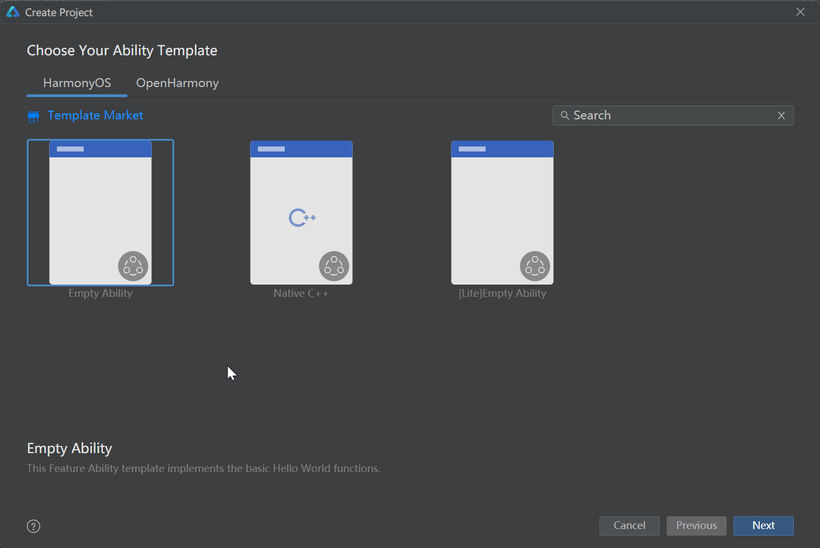Screen dimensions: 820x548
Task: Click the Cancel button
Action: coord(629,526)
